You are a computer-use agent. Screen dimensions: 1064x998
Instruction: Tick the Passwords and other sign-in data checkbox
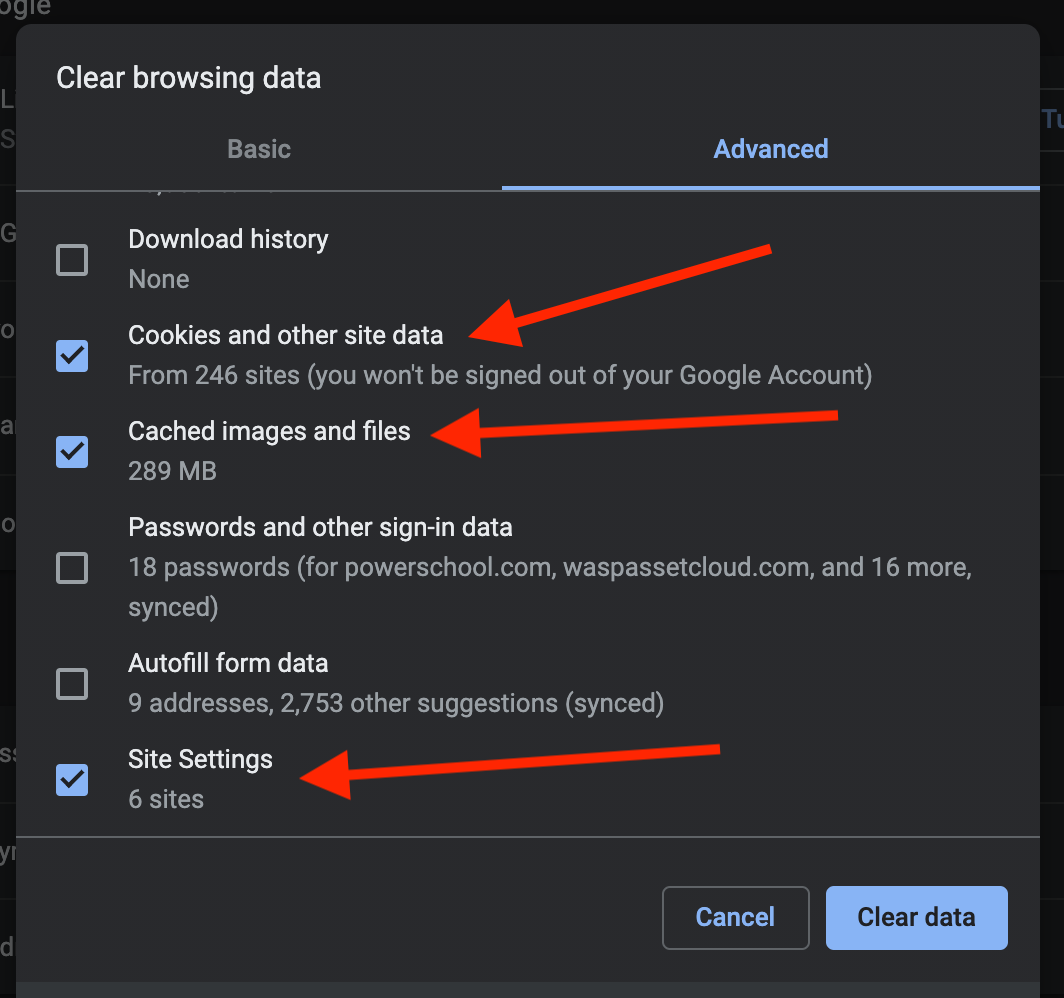point(72,568)
